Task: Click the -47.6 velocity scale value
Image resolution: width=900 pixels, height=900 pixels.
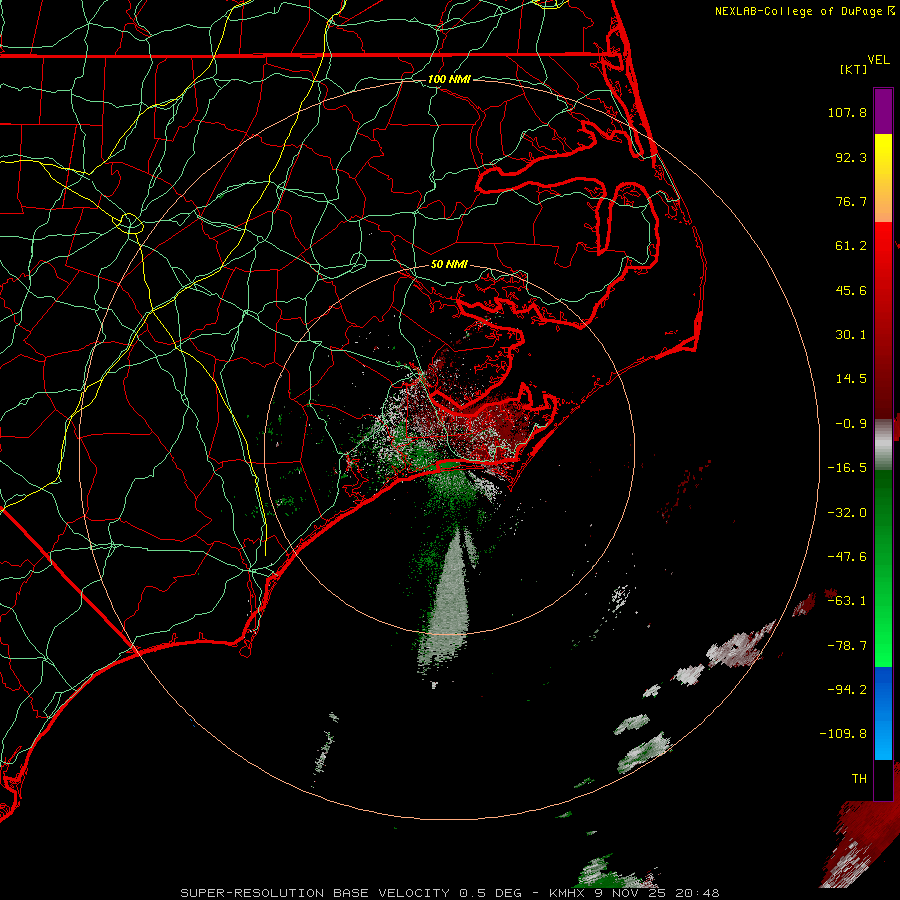Action: [x=847, y=557]
